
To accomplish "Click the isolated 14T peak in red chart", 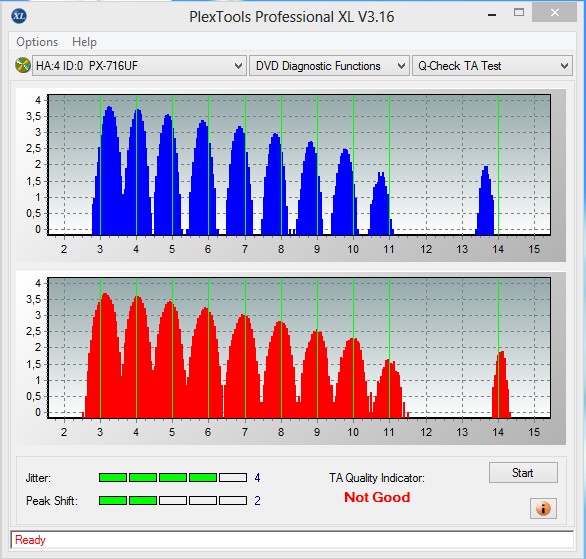I will tap(501, 384).
